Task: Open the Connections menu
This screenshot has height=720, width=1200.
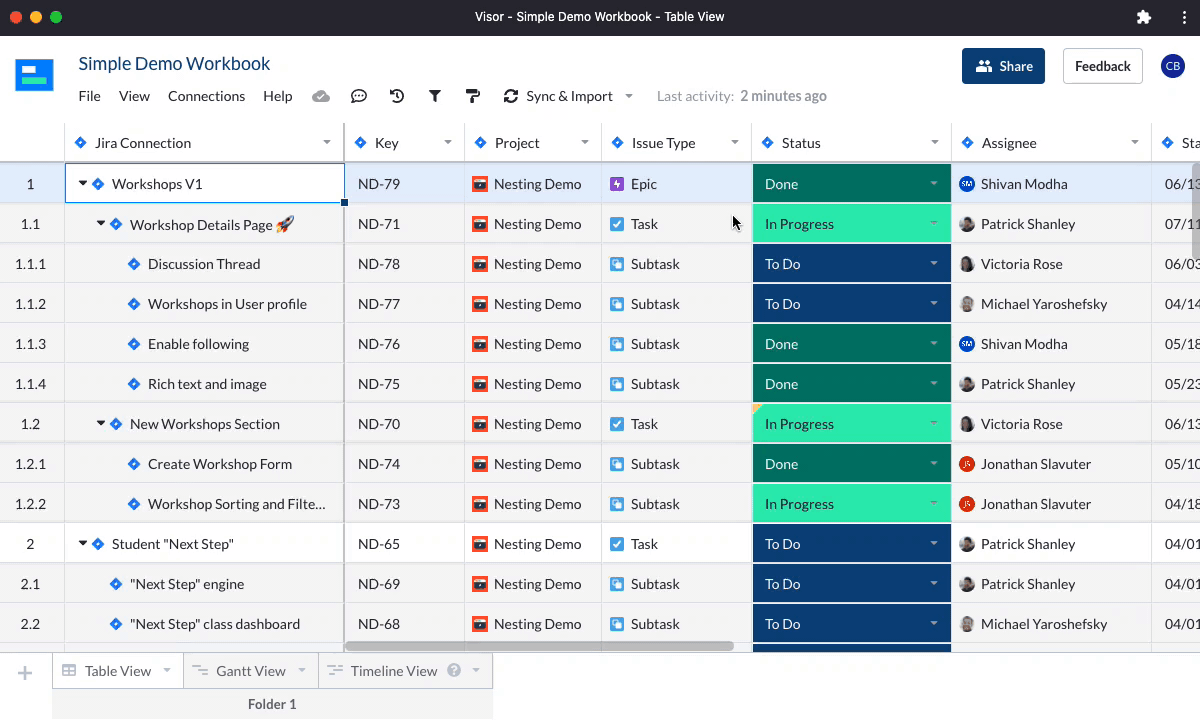Action: pos(206,96)
